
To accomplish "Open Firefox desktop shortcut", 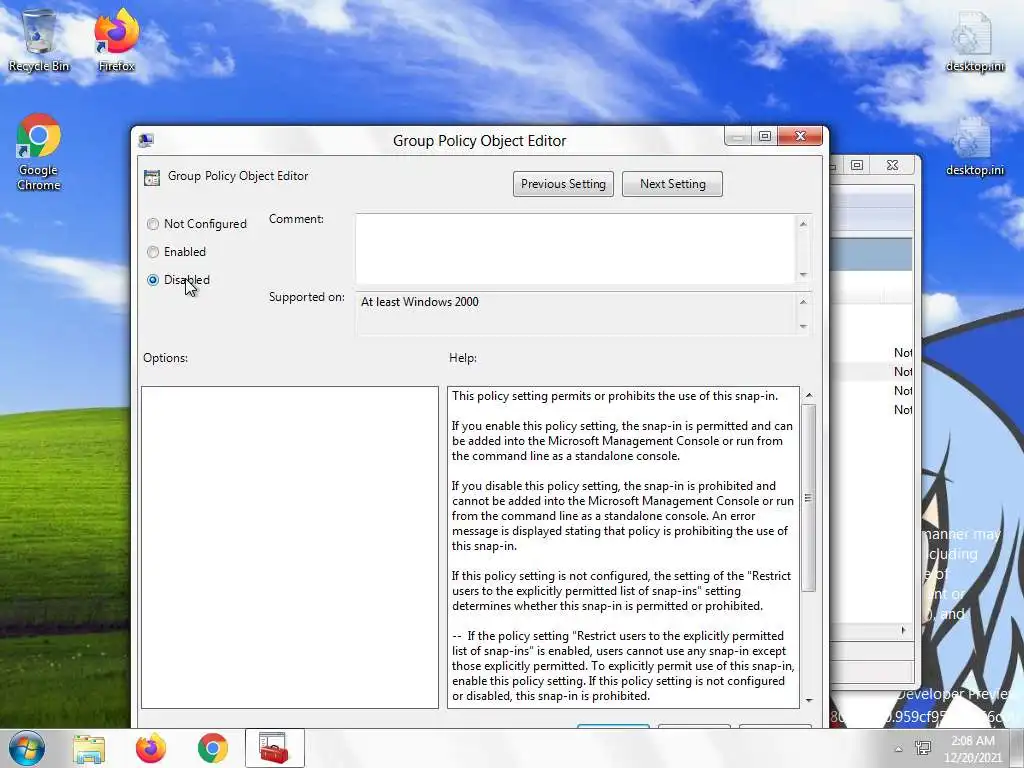I will point(116,39).
